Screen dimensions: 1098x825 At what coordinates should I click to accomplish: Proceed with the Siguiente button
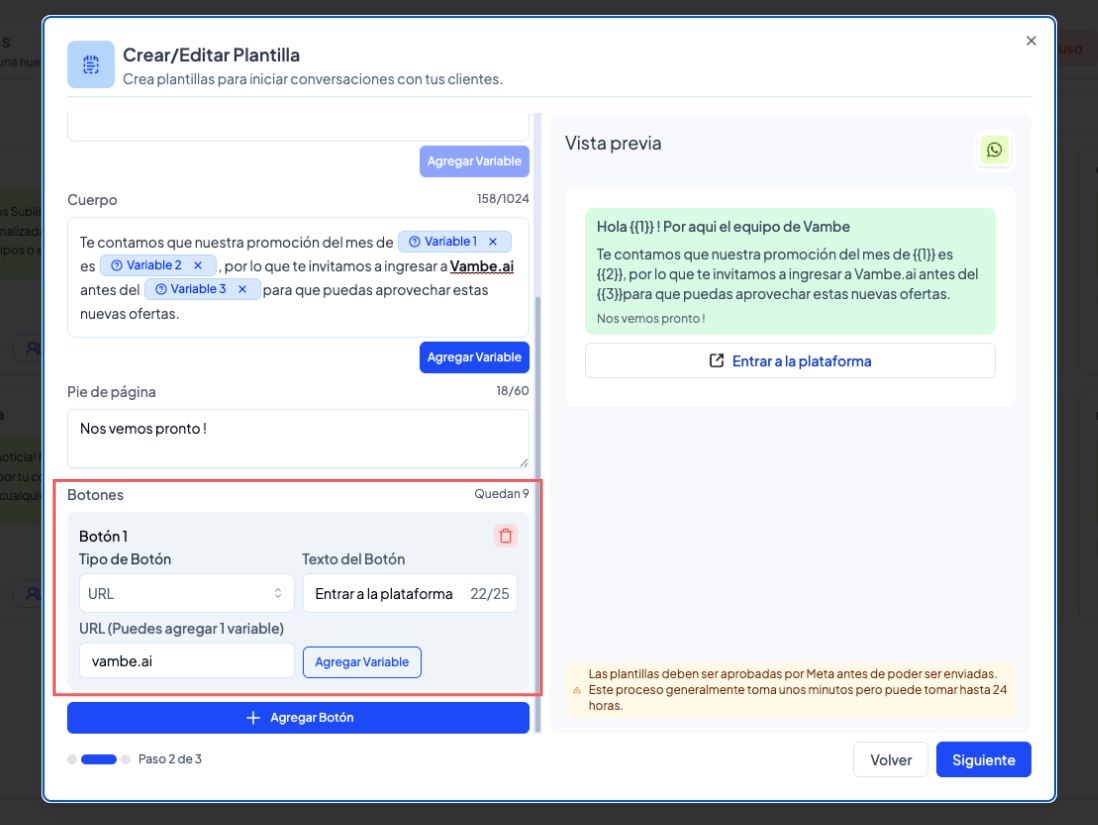pyautogui.click(x=983, y=760)
